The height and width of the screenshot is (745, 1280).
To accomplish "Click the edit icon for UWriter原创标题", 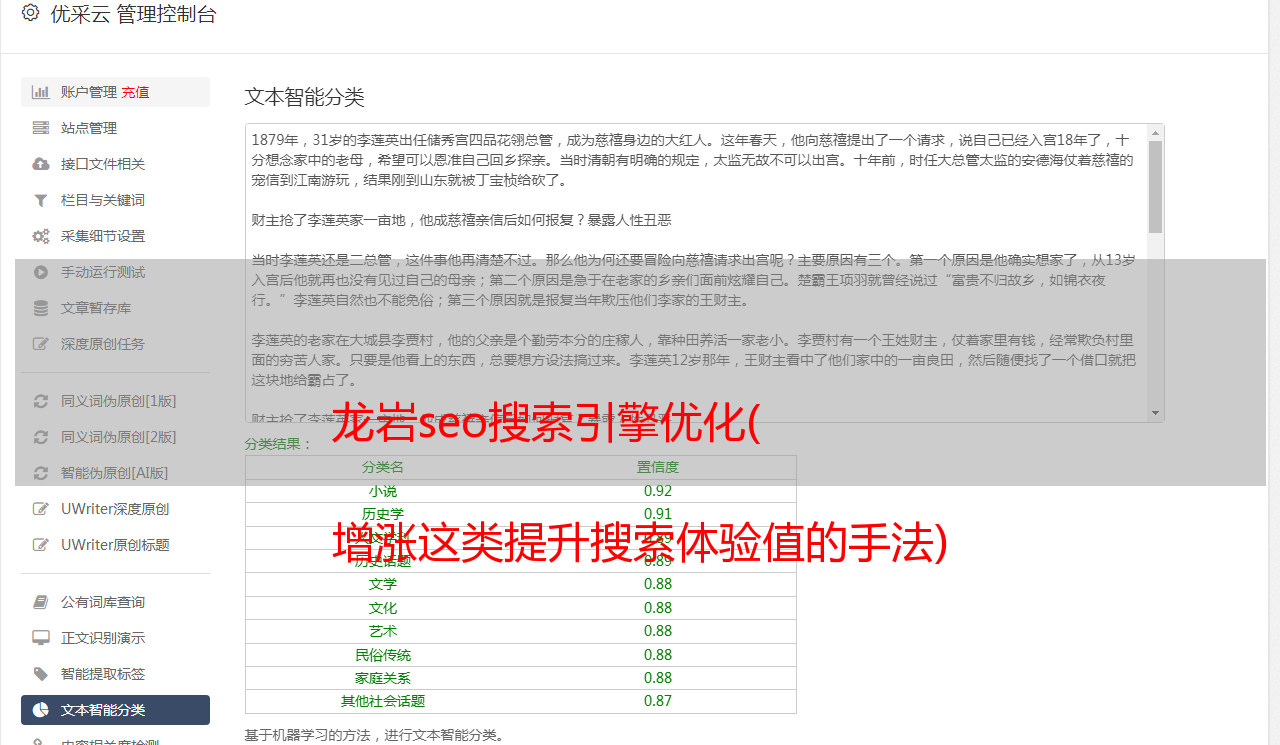I will (41, 545).
